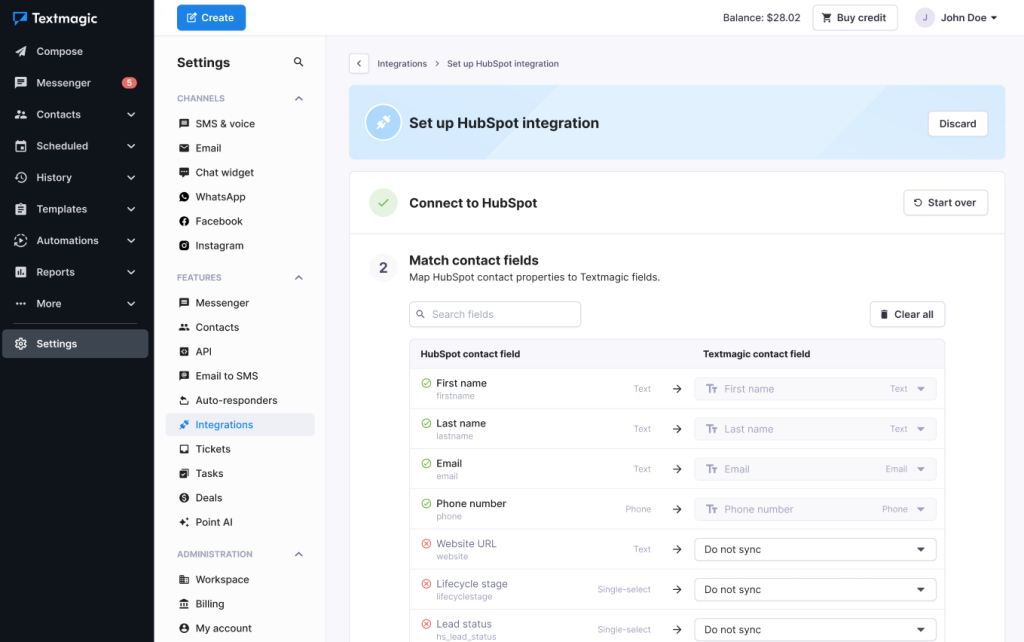Click the Templates clipboard icon

[x=21, y=209]
